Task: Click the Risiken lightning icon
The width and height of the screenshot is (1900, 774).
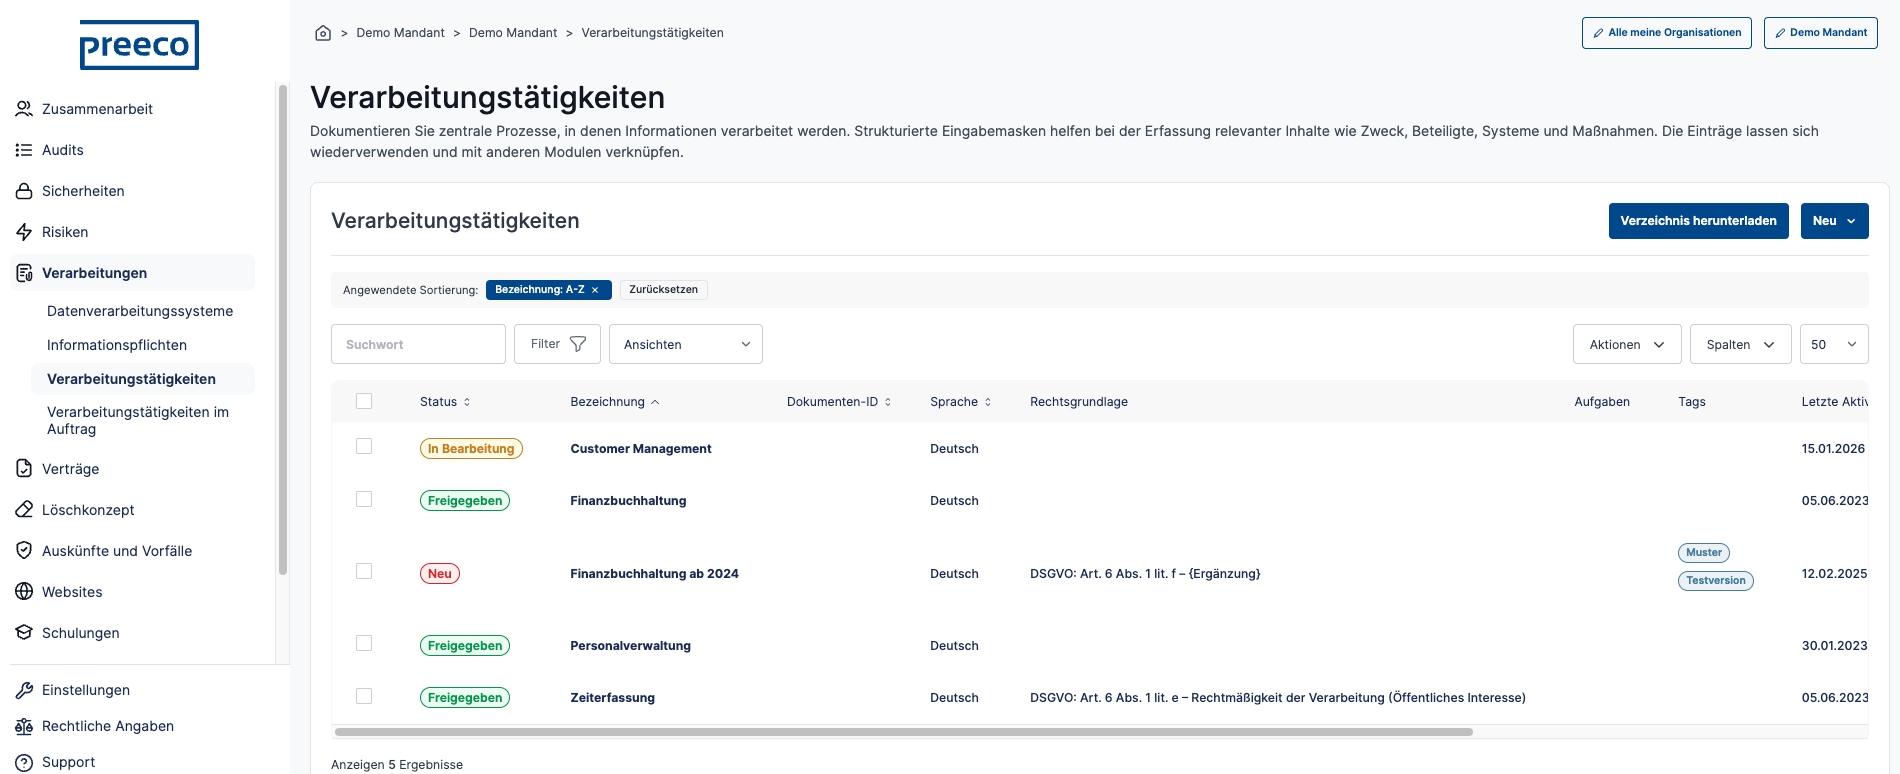Action: [24, 232]
